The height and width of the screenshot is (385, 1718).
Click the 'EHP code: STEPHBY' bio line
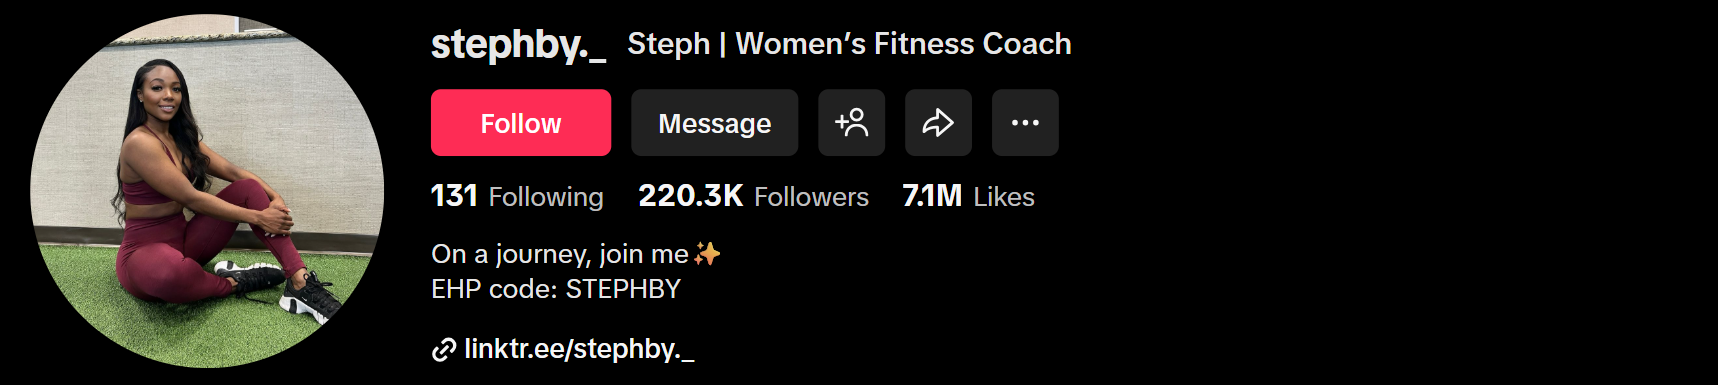click(556, 289)
